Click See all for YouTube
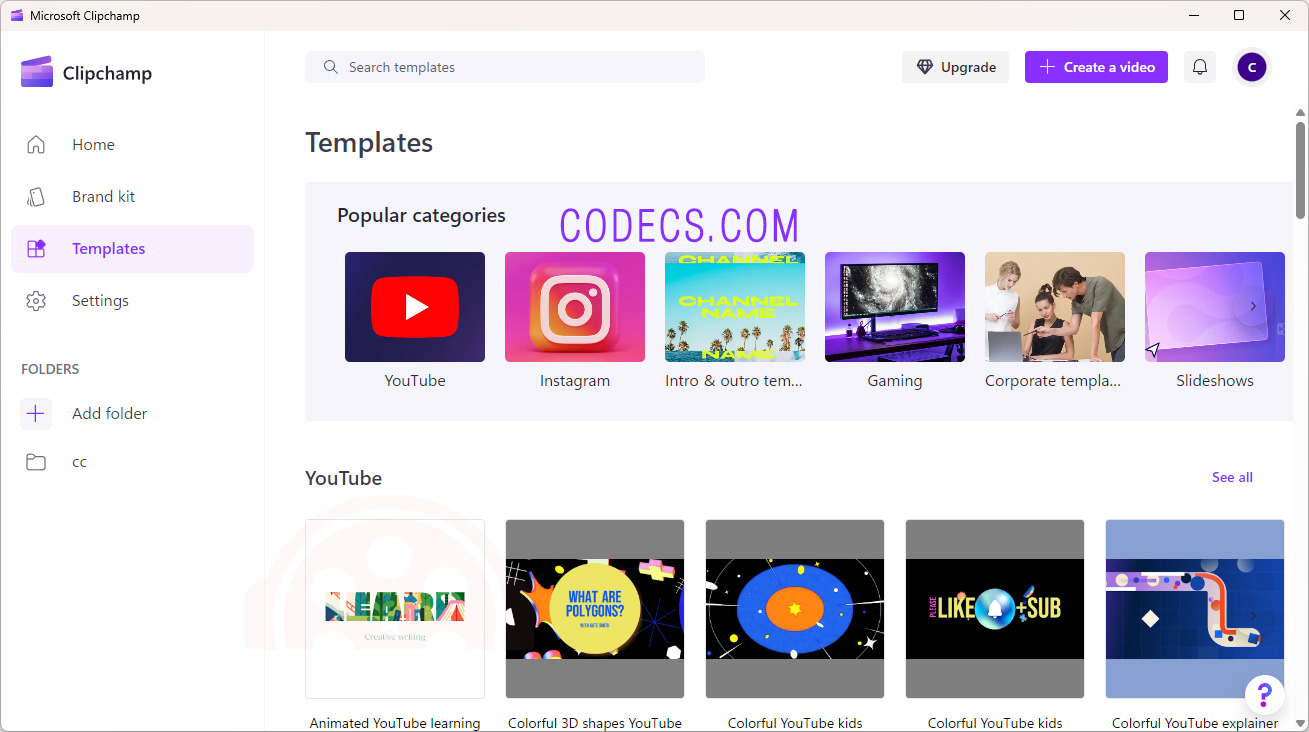 pyautogui.click(x=1232, y=477)
